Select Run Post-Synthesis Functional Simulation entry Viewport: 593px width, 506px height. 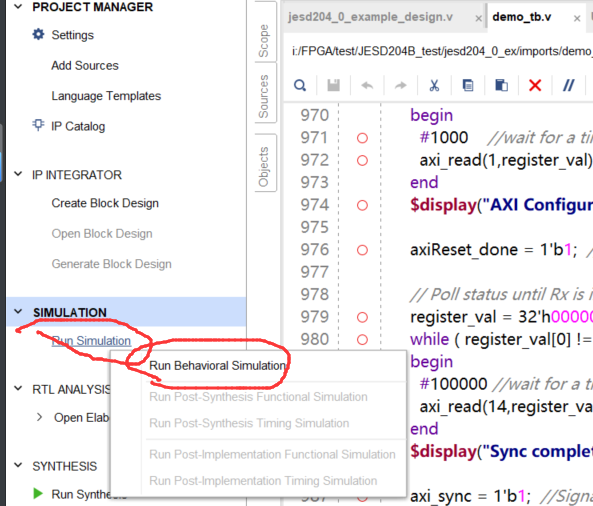(258, 397)
